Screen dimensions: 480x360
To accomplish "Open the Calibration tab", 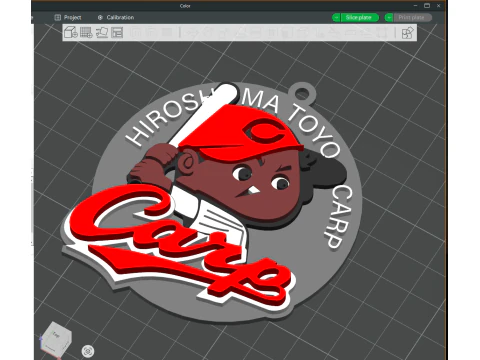I will (116, 17).
